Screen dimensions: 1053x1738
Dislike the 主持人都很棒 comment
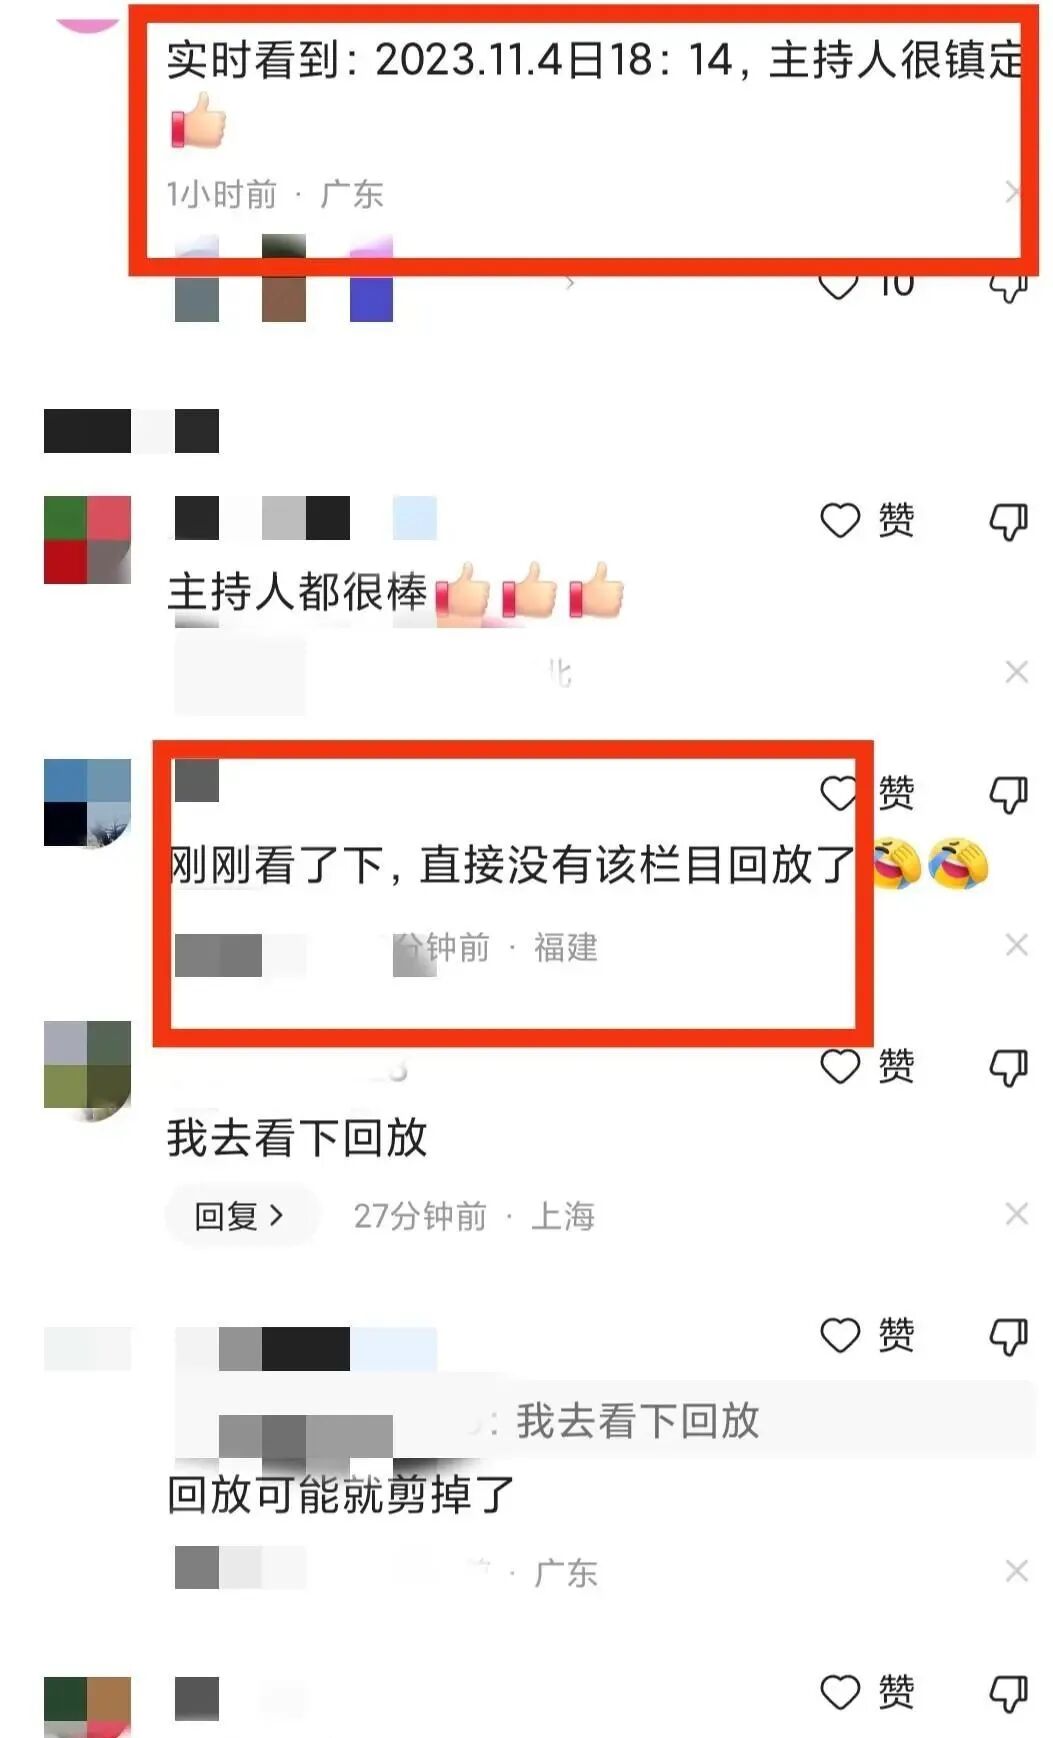(1008, 521)
